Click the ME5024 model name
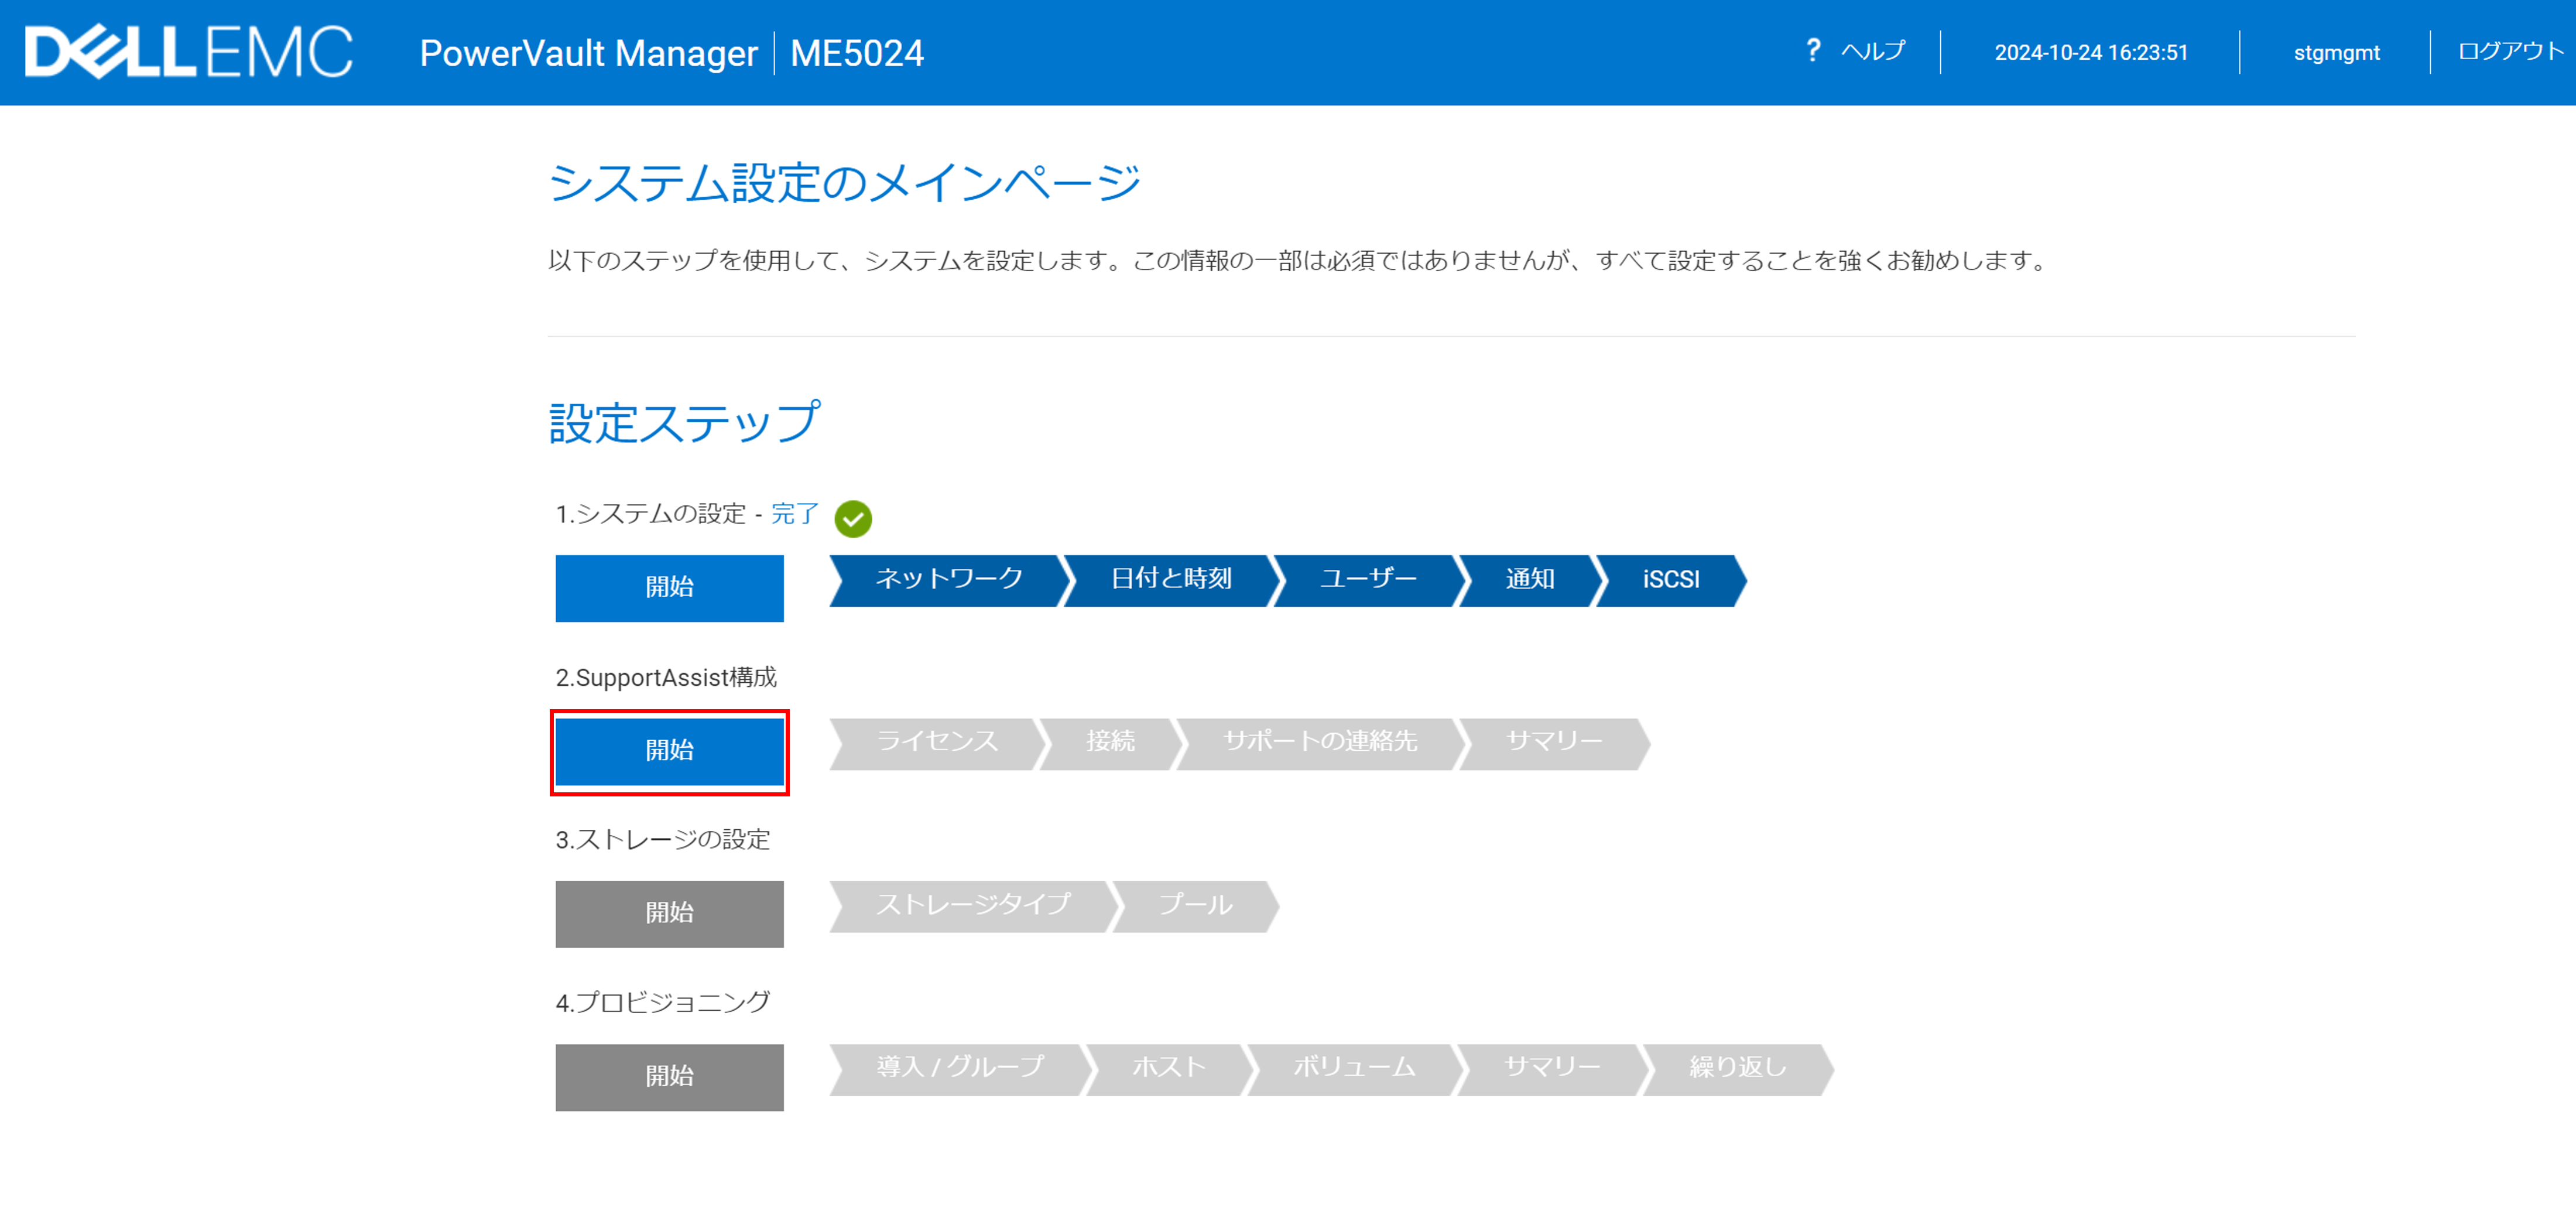This screenshot has height=1228, width=2576. coord(857,53)
